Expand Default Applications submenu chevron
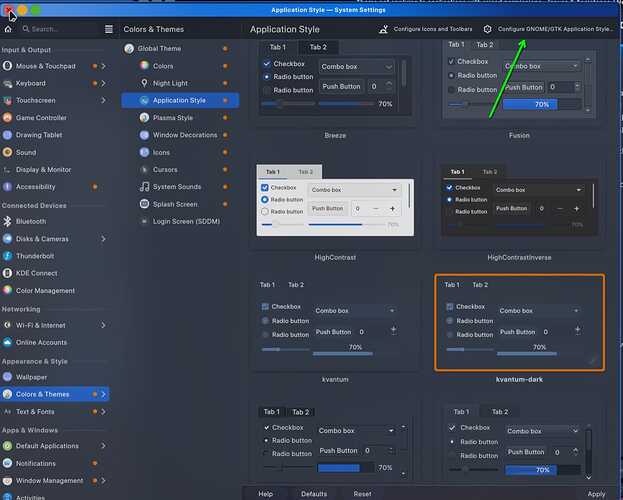This screenshot has width=623, height=500. 103,446
